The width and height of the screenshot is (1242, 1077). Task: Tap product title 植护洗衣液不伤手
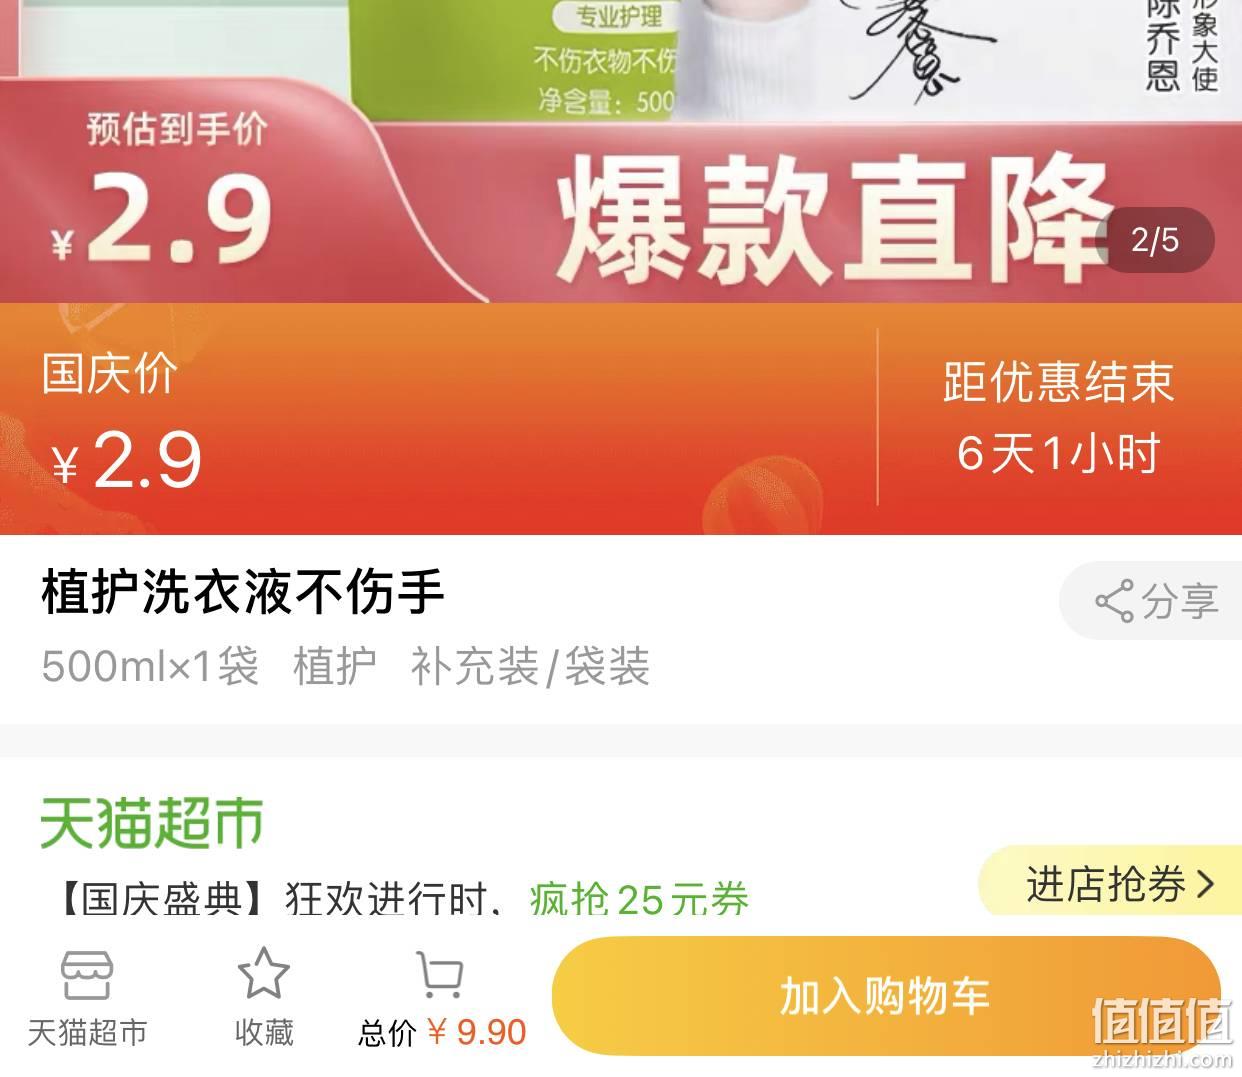[243, 592]
